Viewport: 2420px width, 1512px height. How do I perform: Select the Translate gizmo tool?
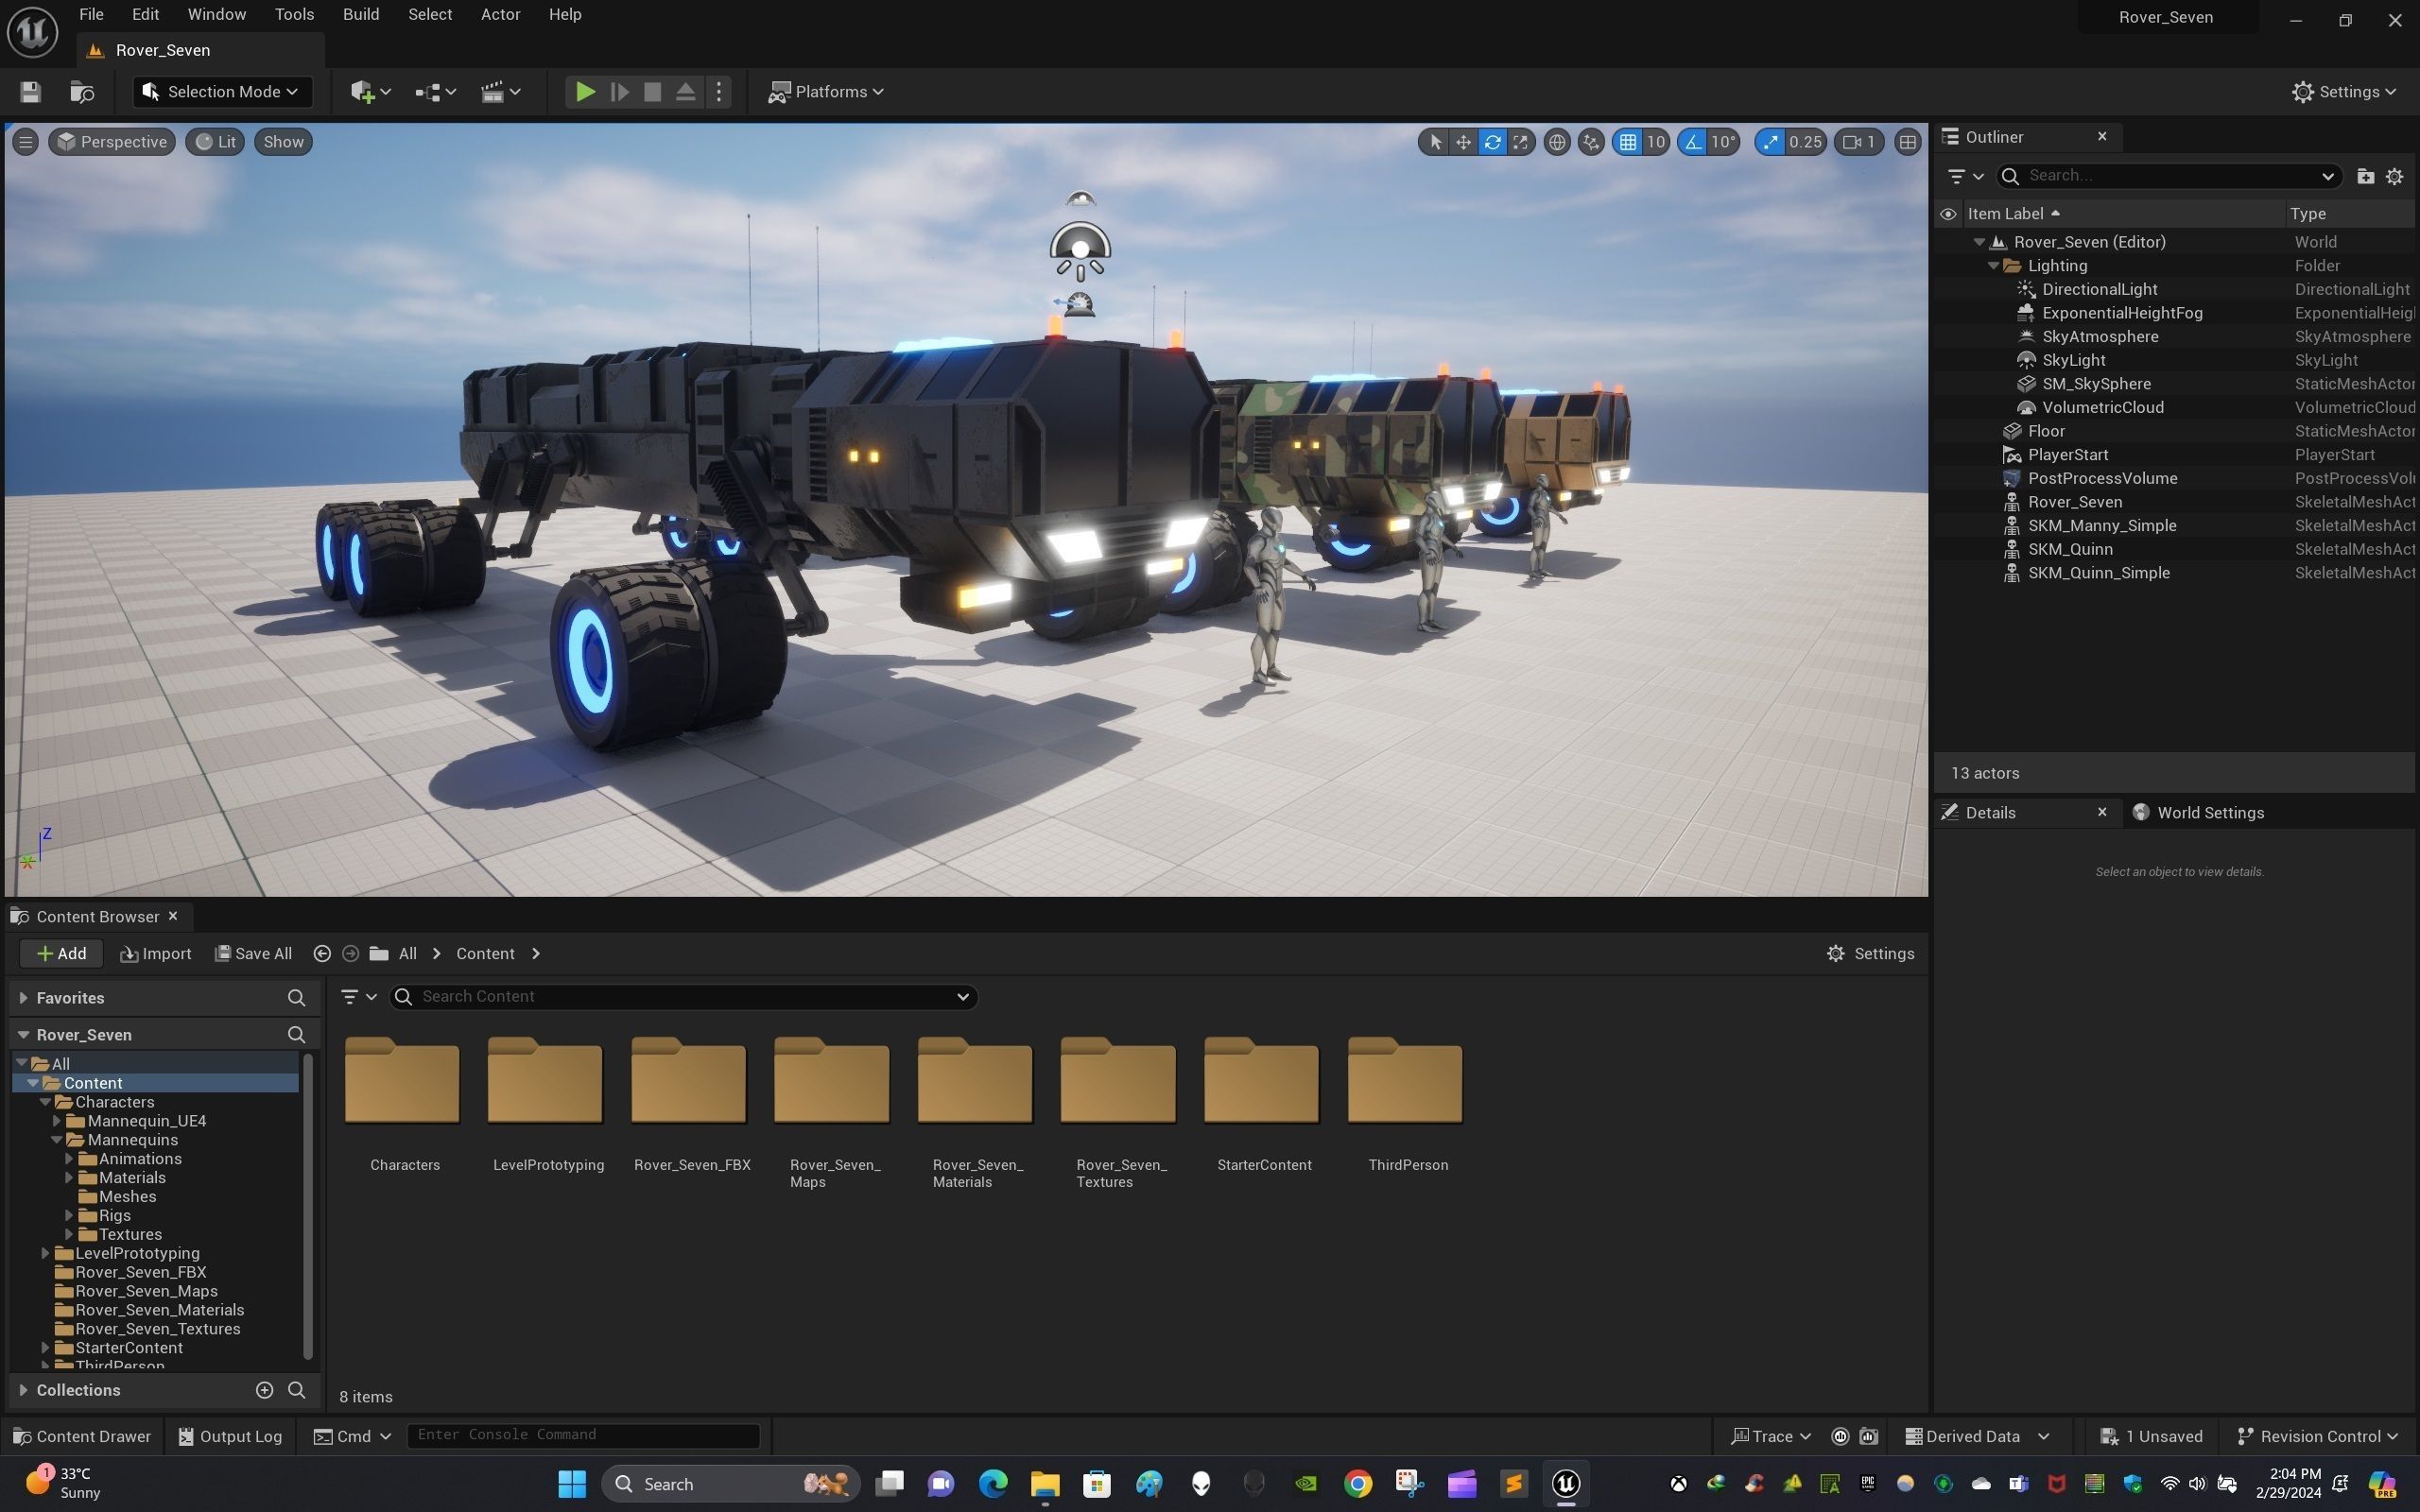[x=1463, y=142]
